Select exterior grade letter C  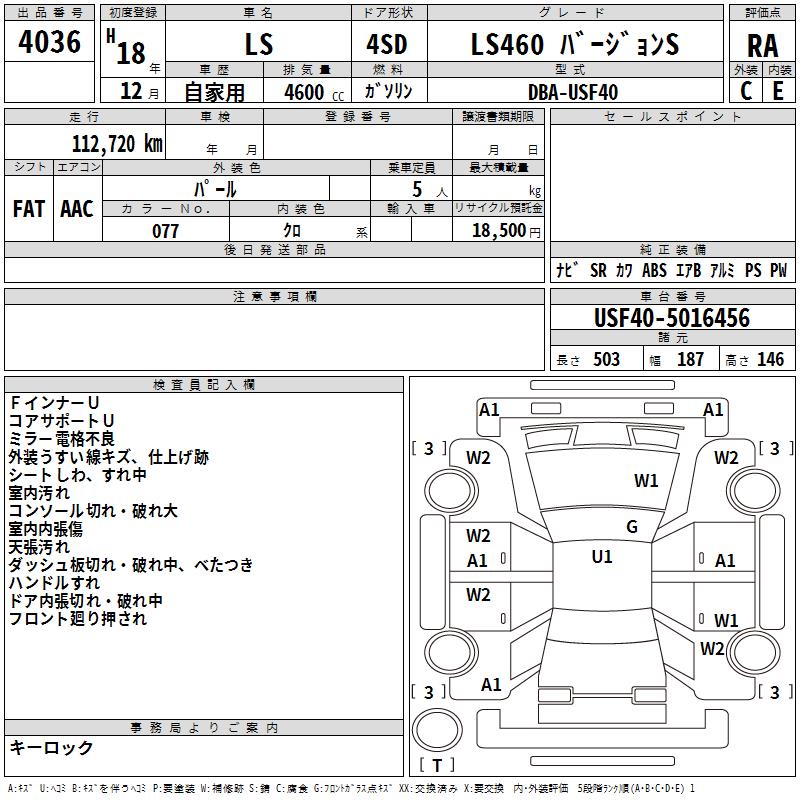pos(745,91)
